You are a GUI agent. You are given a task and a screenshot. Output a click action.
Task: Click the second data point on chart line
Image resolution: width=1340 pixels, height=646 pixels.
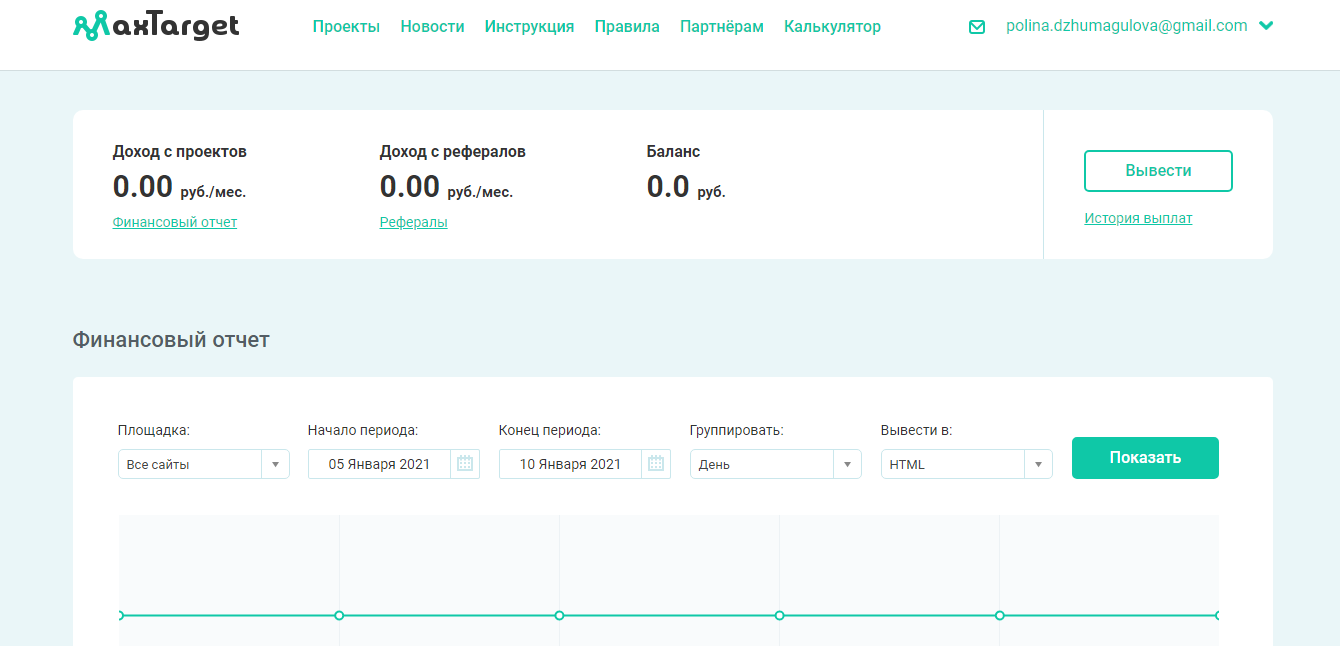(x=339, y=615)
